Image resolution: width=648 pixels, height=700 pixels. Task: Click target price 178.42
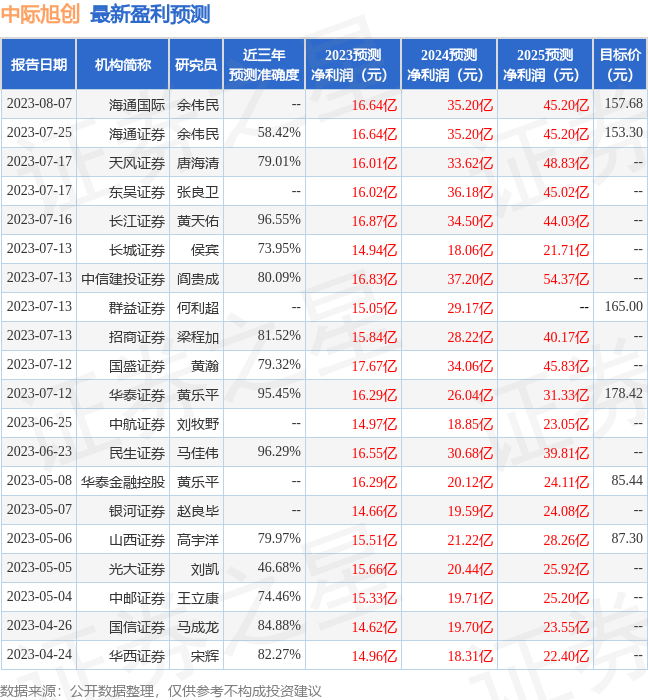click(x=623, y=394)
